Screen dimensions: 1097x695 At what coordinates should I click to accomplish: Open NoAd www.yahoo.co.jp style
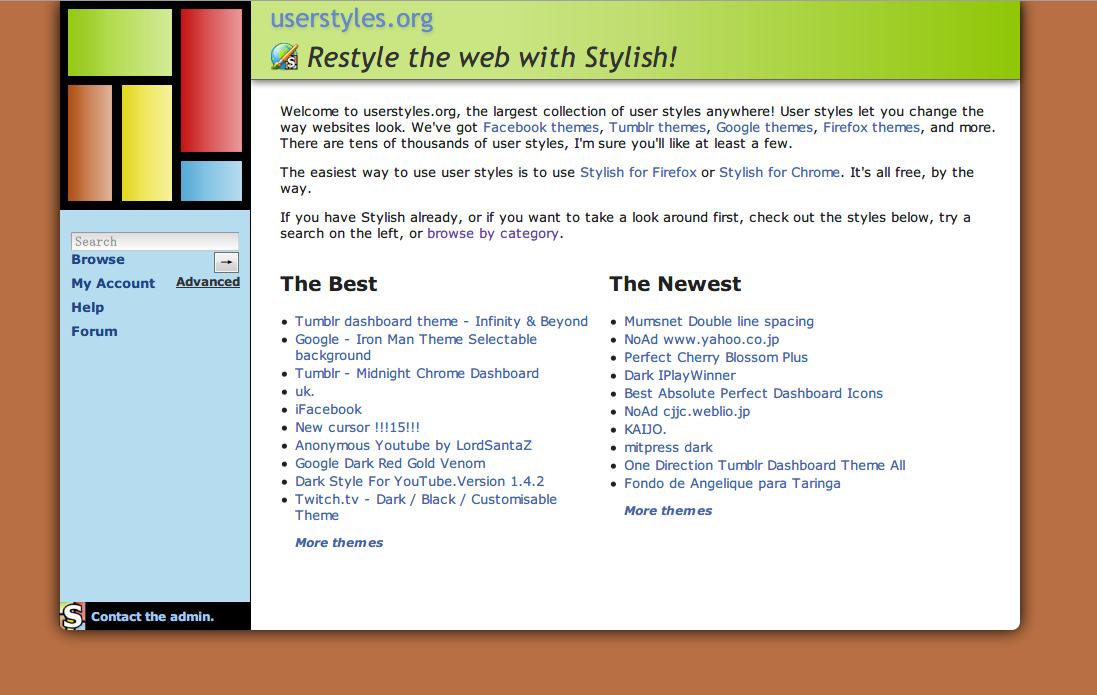(702, 339)
